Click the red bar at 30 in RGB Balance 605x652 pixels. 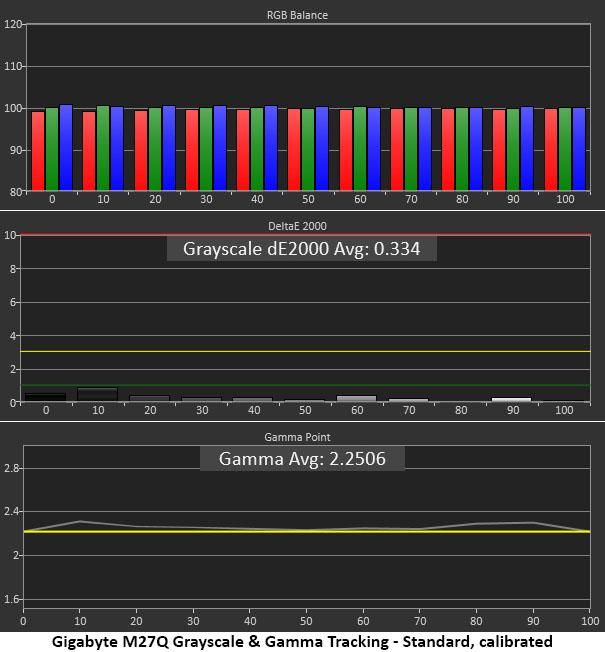point(192,151)
